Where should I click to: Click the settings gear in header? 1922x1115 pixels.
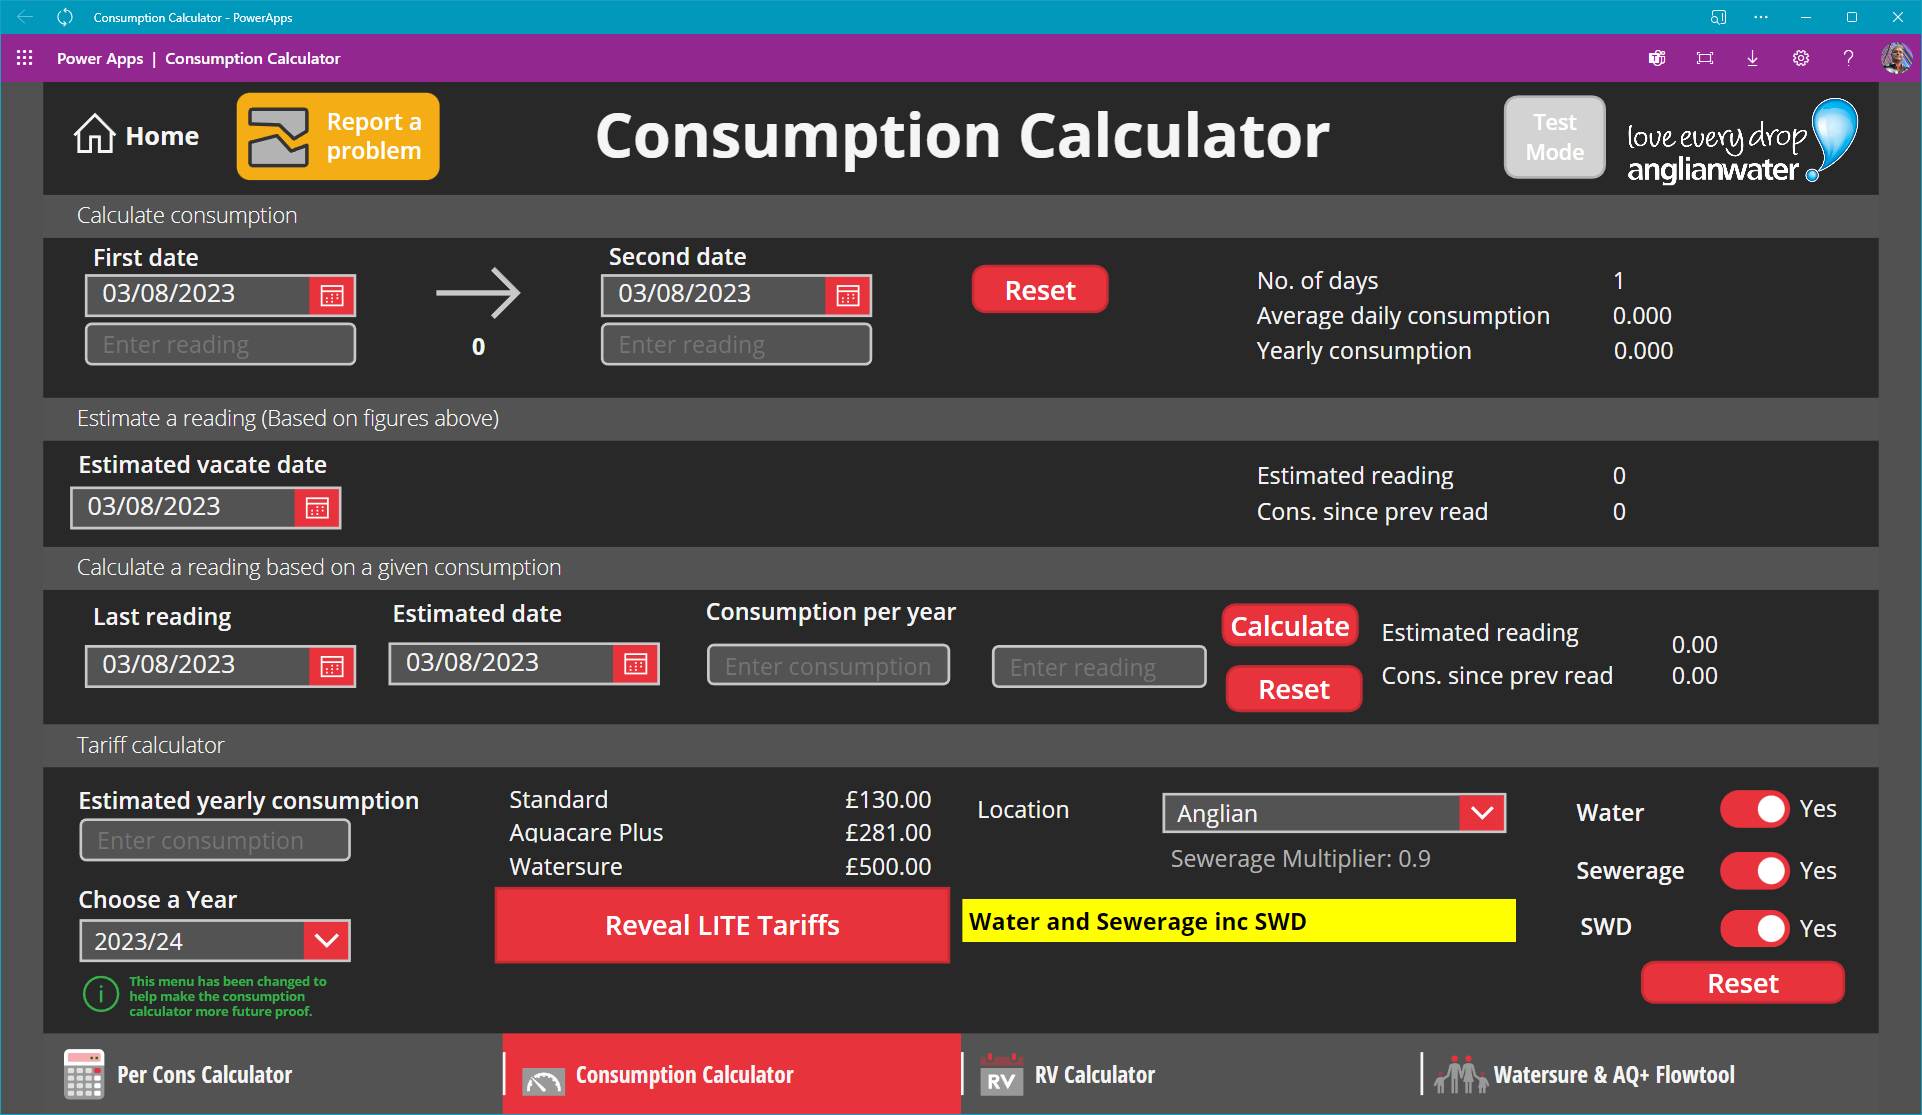pyautogui.click(x=1800, y=58)
